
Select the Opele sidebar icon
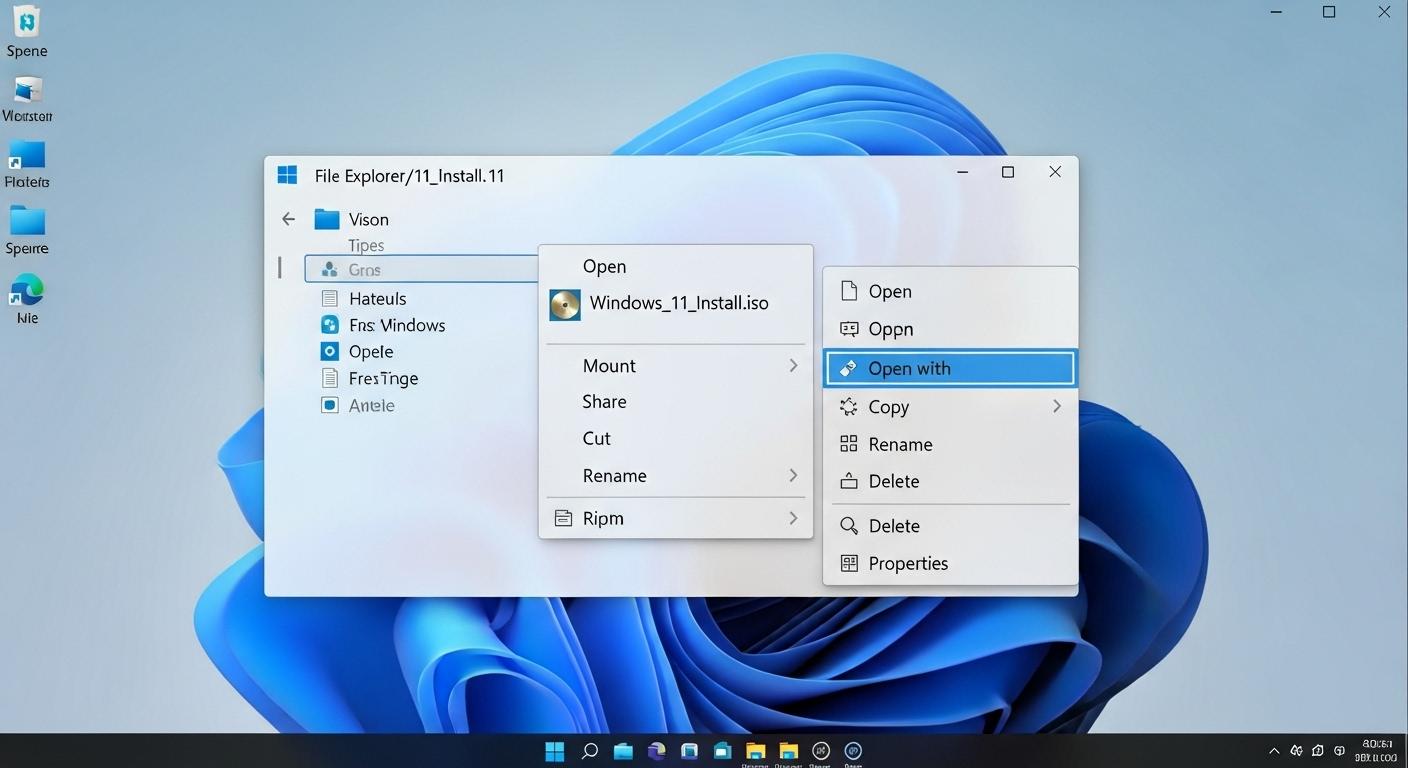point(330,351)
